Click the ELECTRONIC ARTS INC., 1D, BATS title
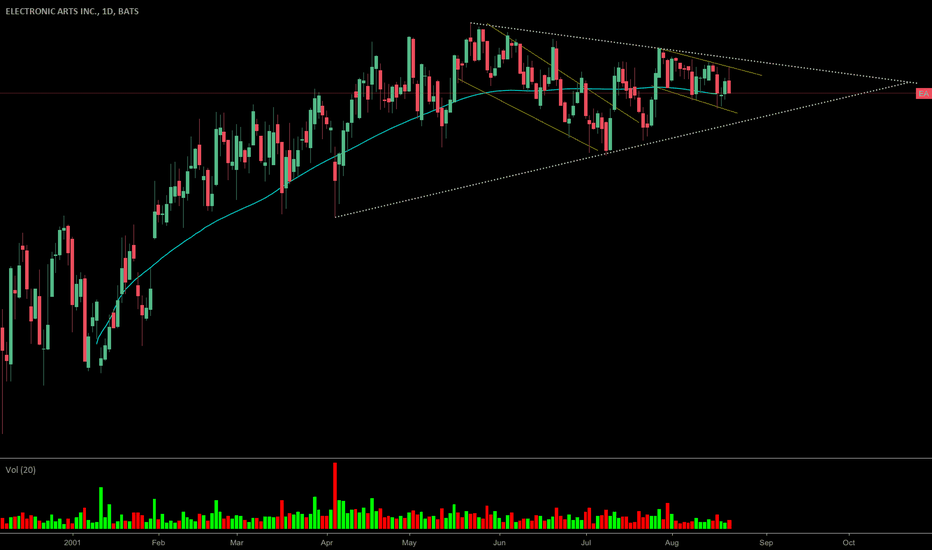 pos(72,11)
